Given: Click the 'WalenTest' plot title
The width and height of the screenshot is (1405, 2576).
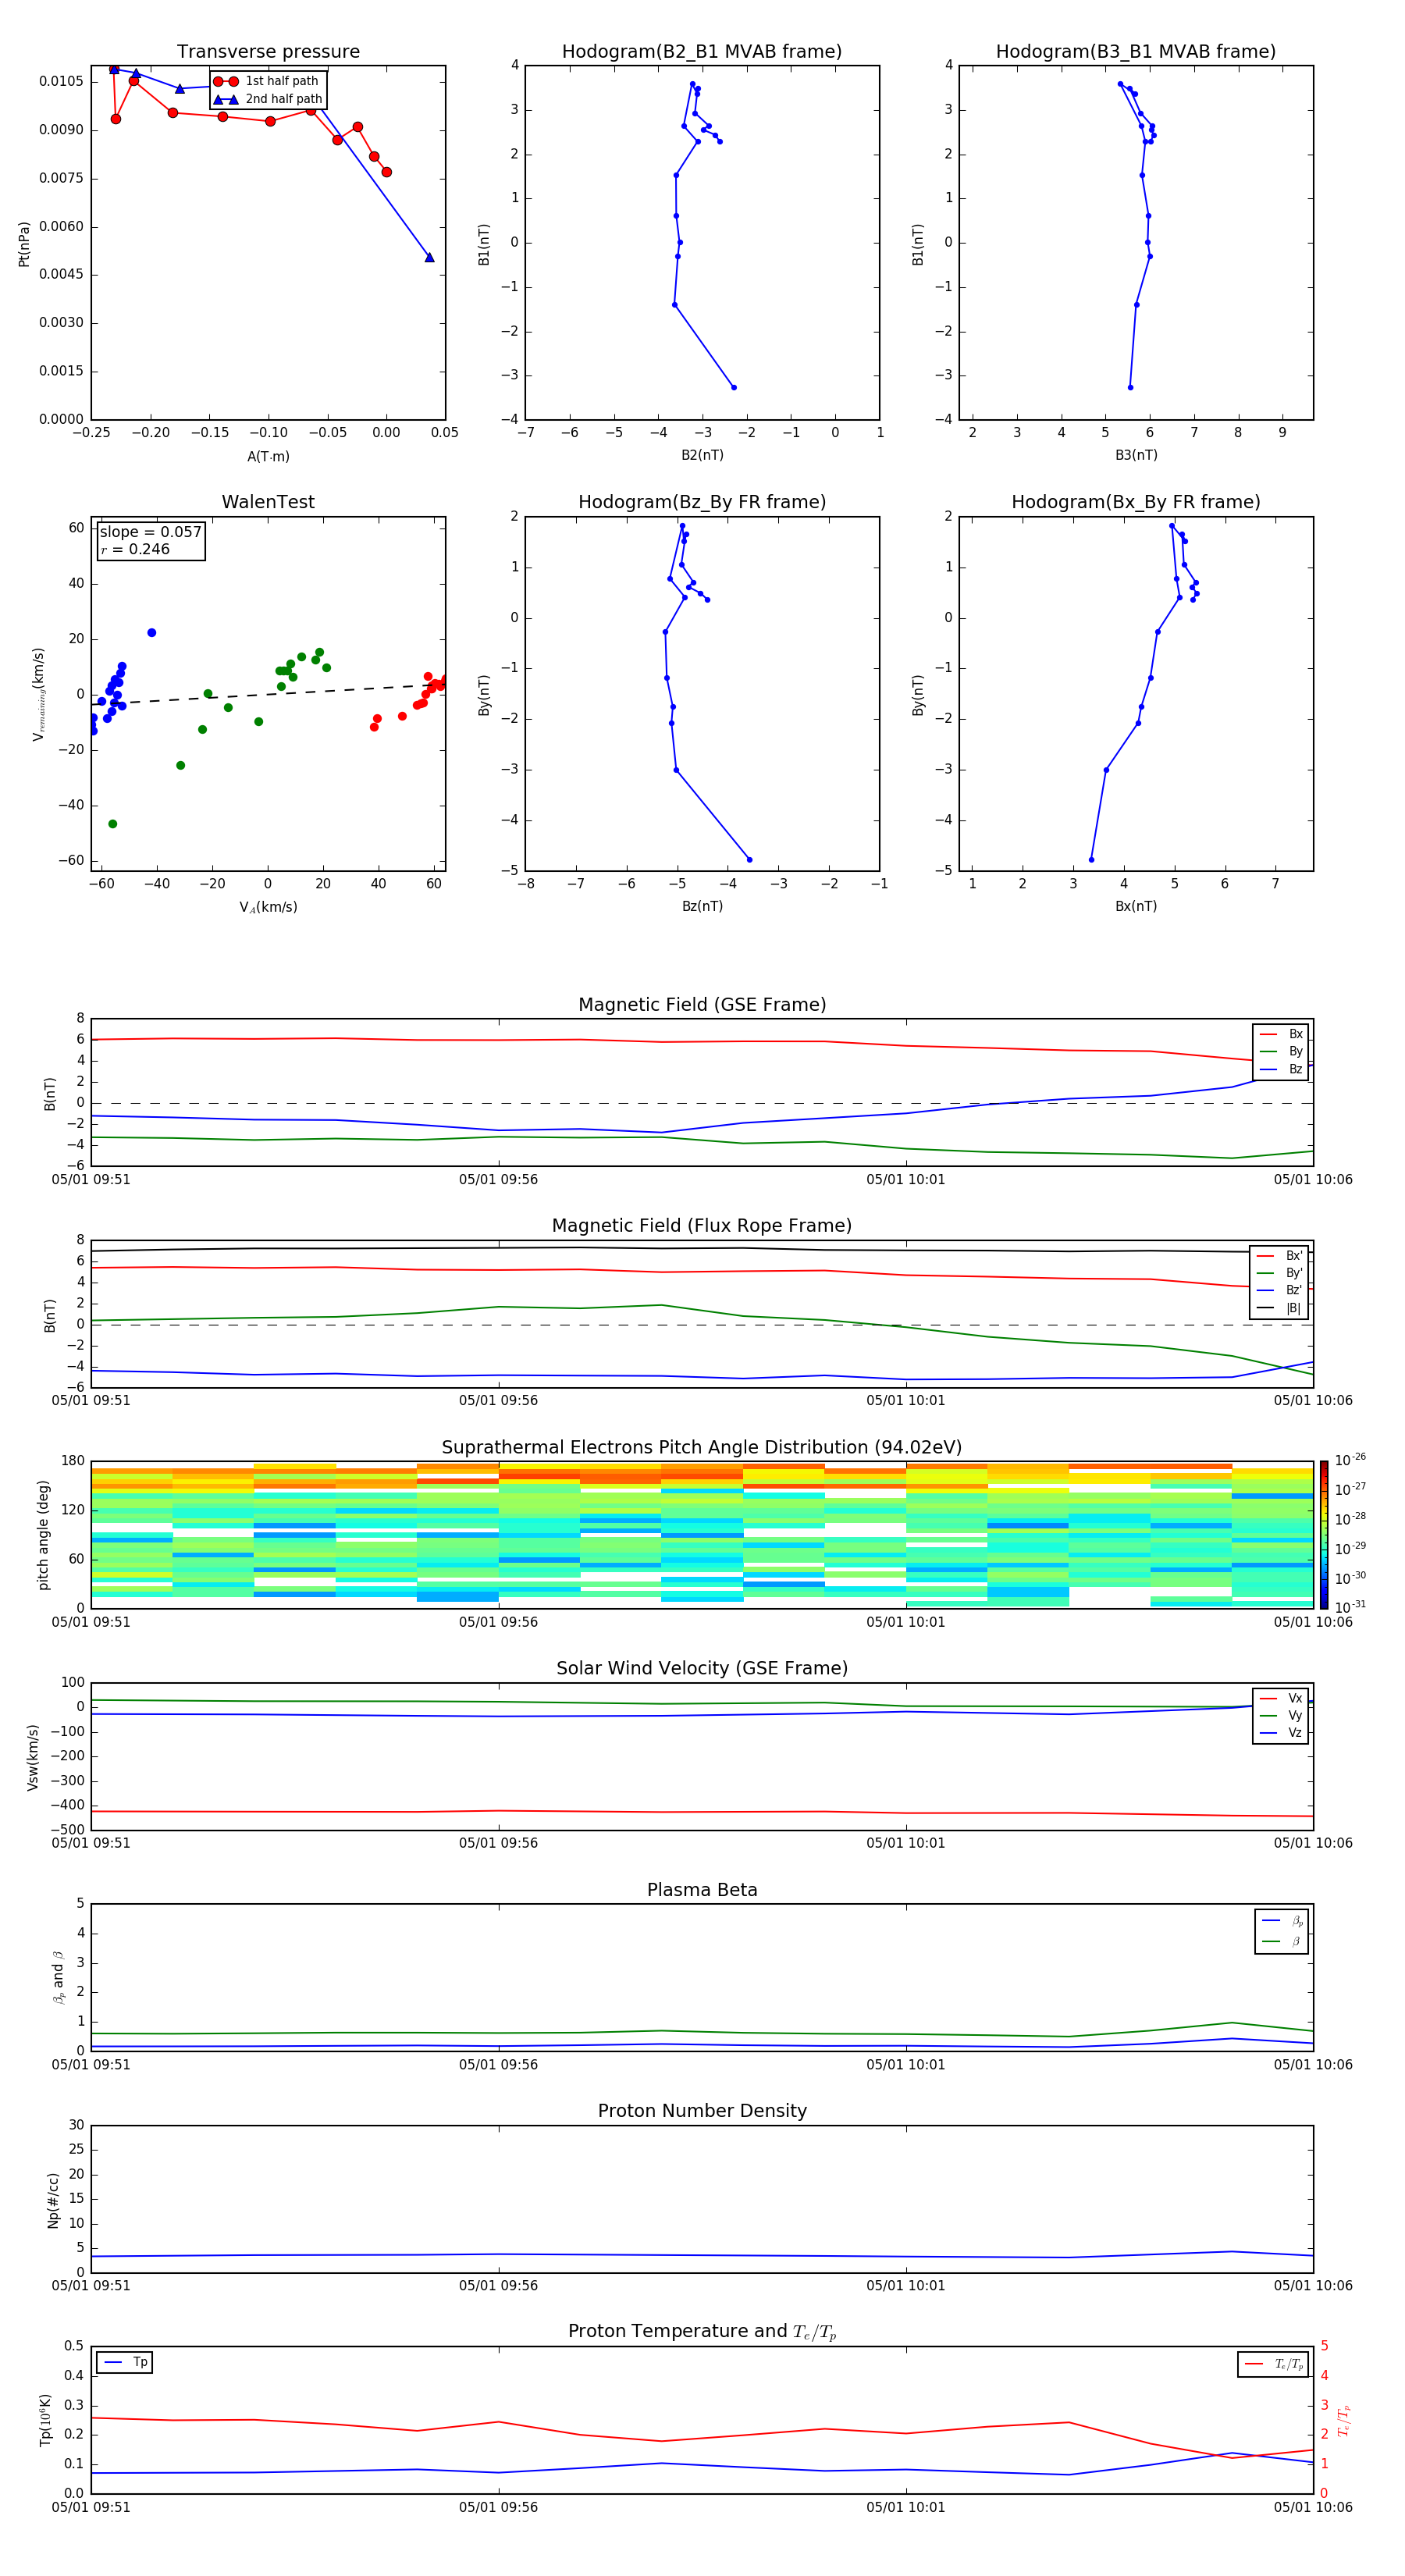Looking at the screenshot, I should [x=268, y=502].
